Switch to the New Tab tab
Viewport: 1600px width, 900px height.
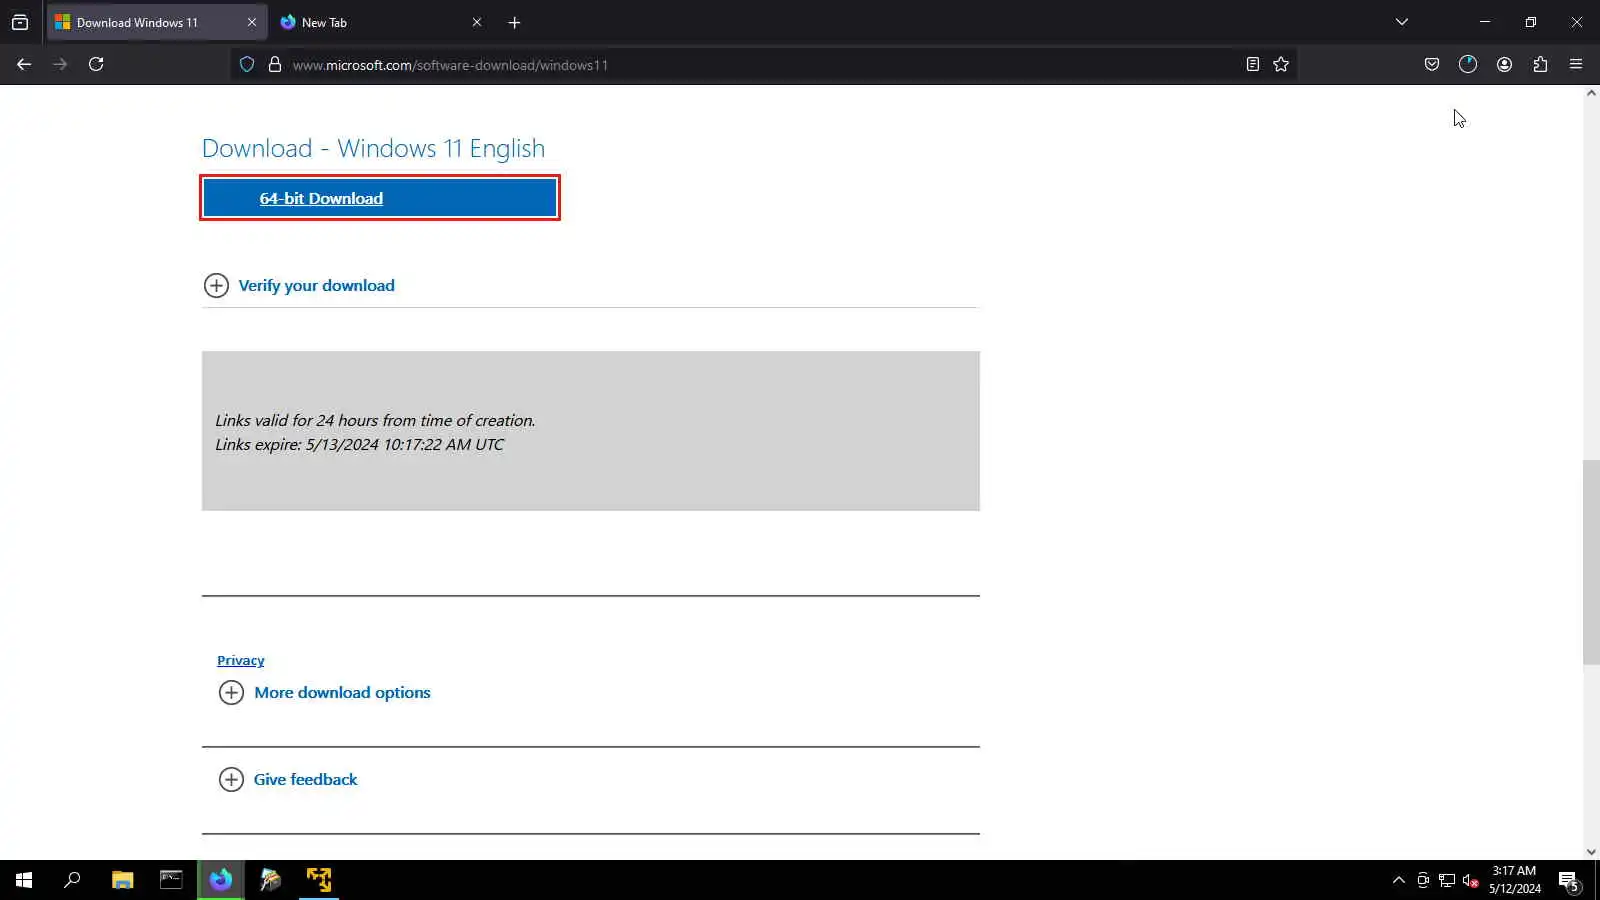coord(380,22)
